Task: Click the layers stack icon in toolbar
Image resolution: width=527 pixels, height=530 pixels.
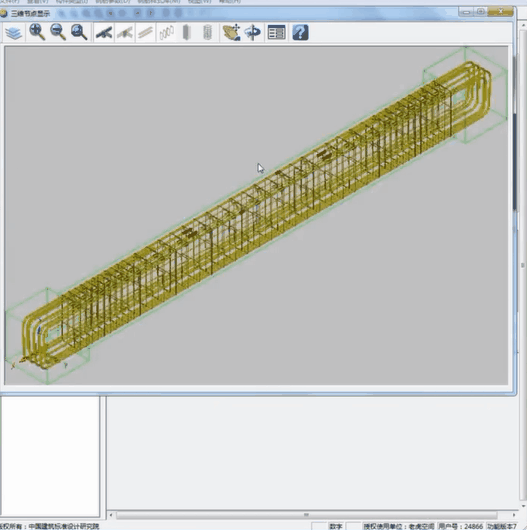Action: pos(14,33)
